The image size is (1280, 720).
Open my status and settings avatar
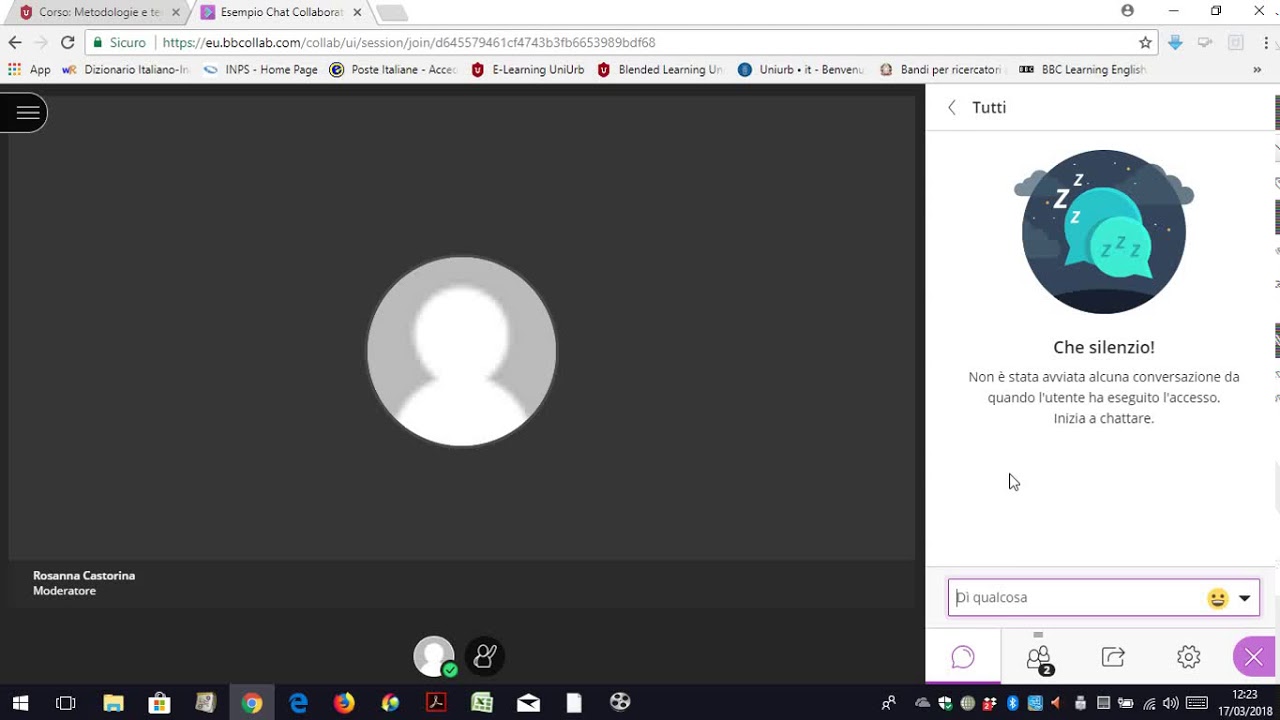[x=434, y=656]
